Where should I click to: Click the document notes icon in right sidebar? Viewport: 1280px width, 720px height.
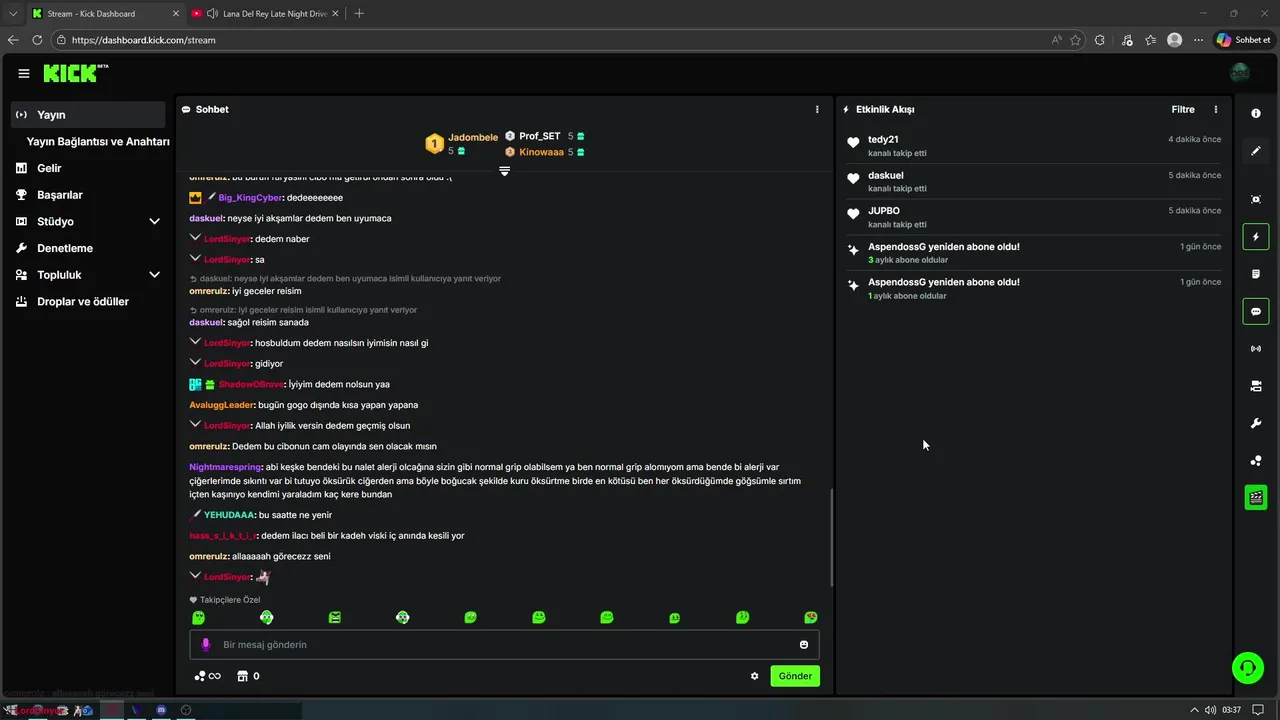tap(1256, 274)
